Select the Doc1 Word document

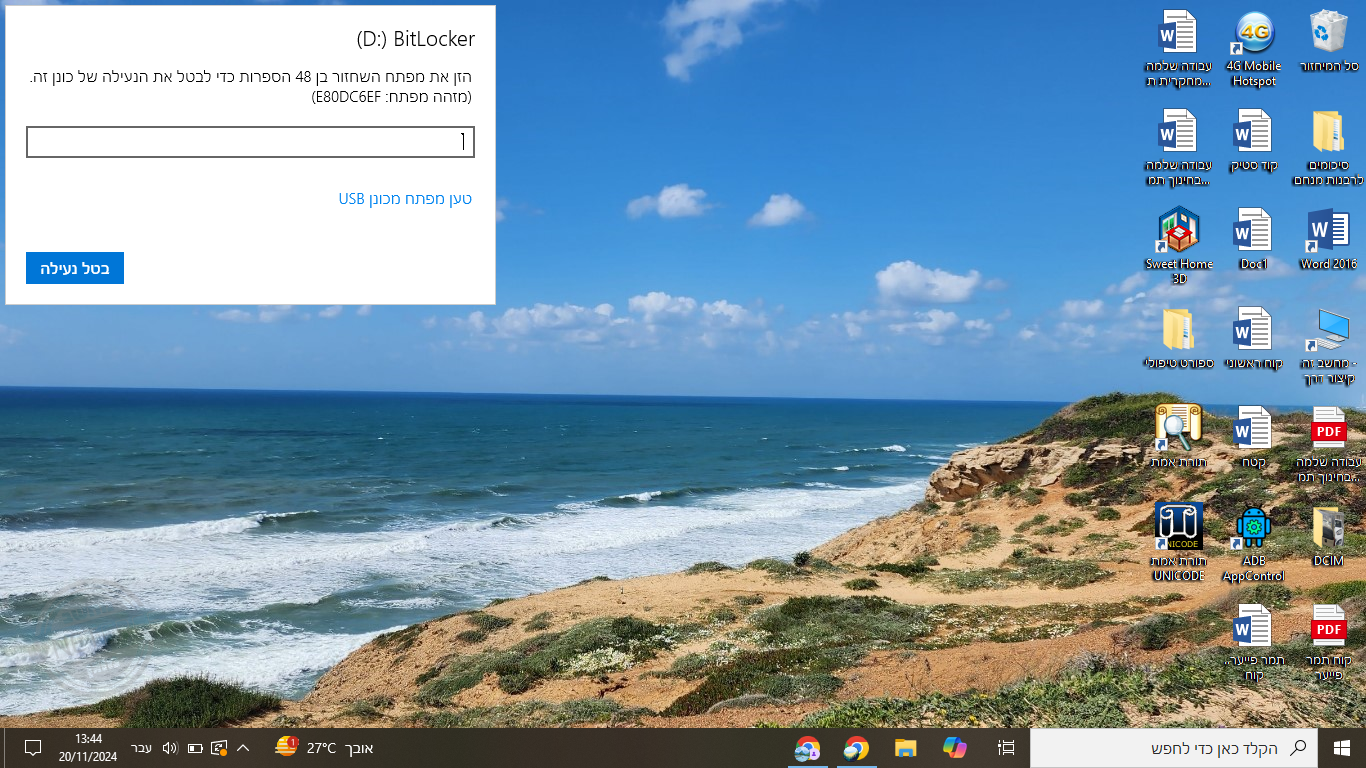[x=1254, y=239]
